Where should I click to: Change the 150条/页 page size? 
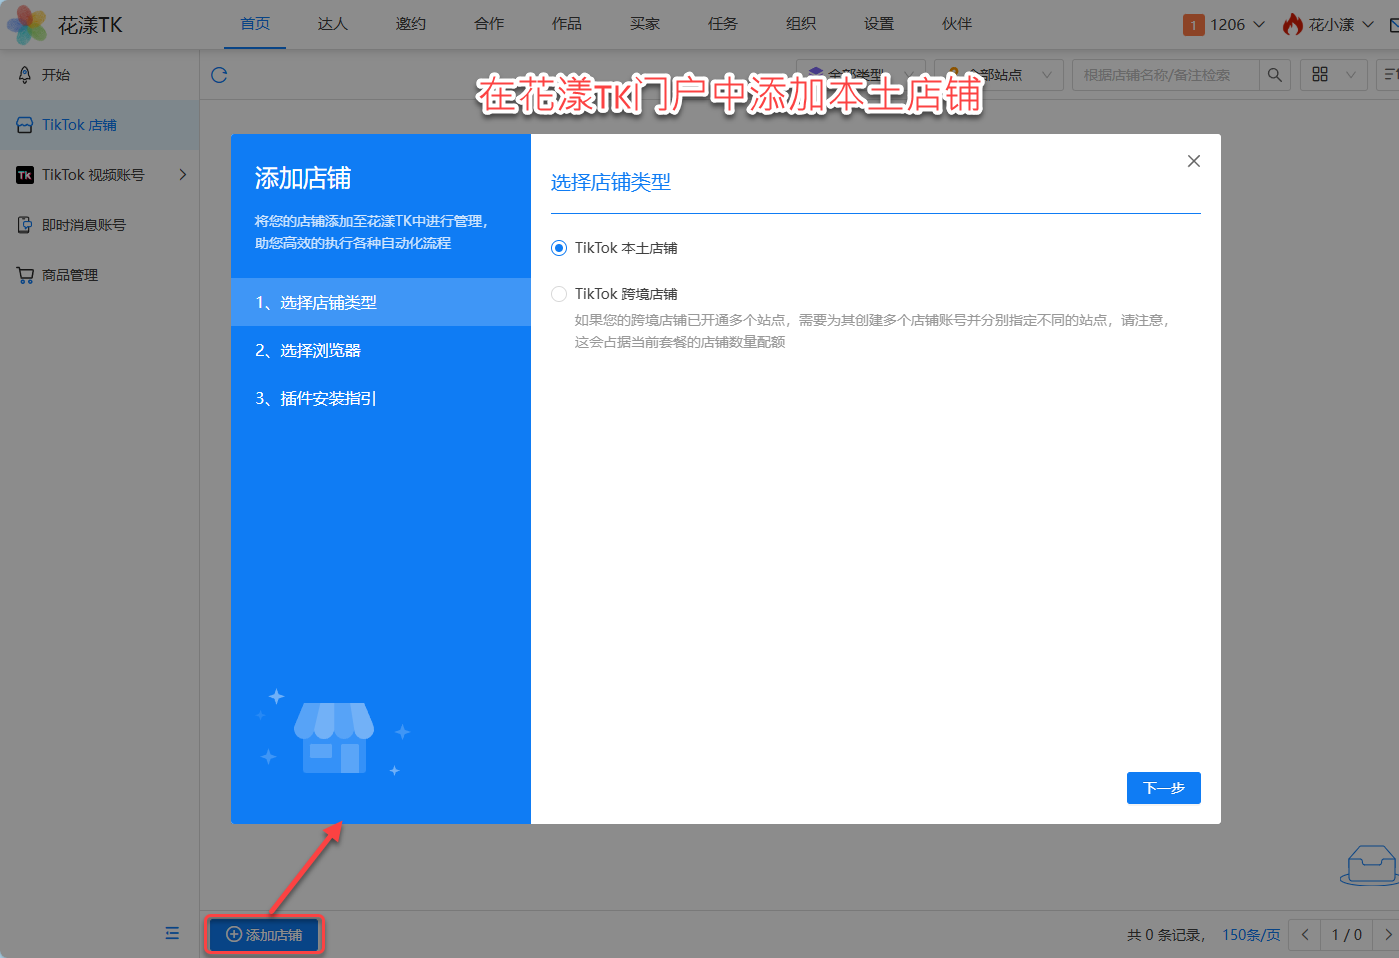(1251, 935)
